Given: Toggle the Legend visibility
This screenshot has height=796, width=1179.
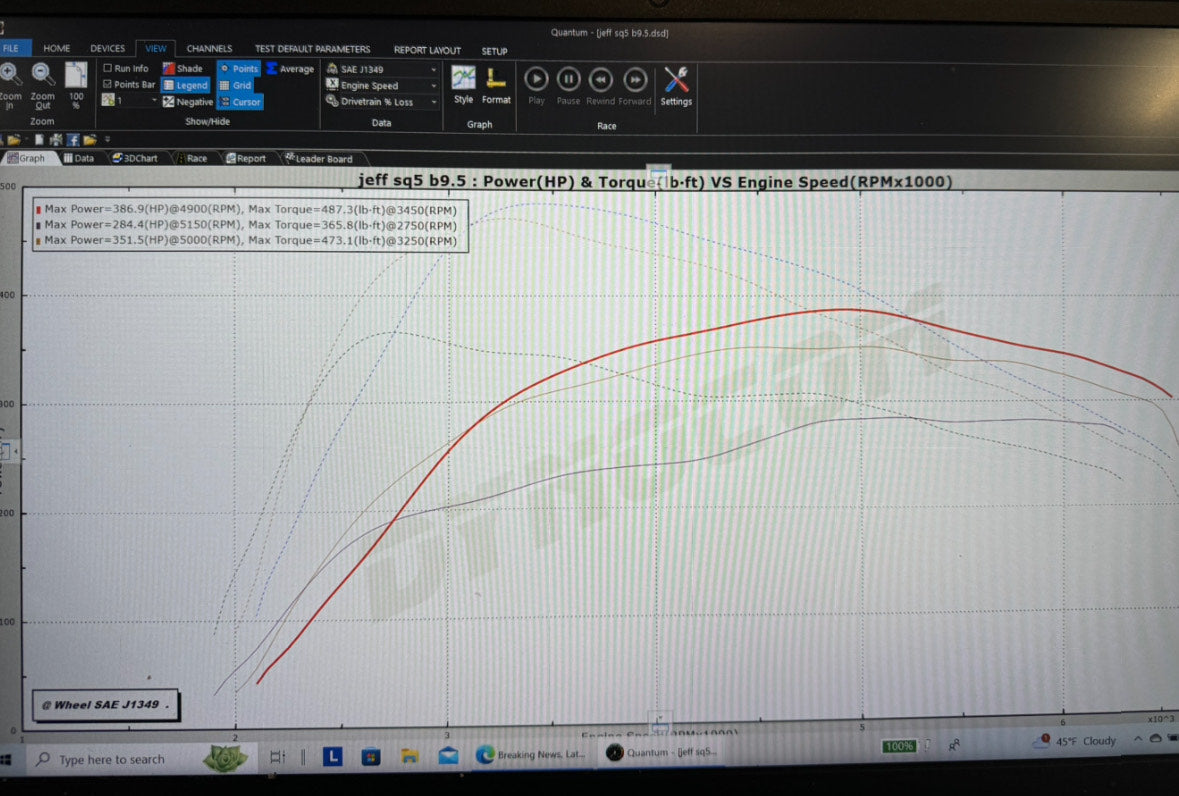Looking at the screenshot, I should tap(186, 85).
